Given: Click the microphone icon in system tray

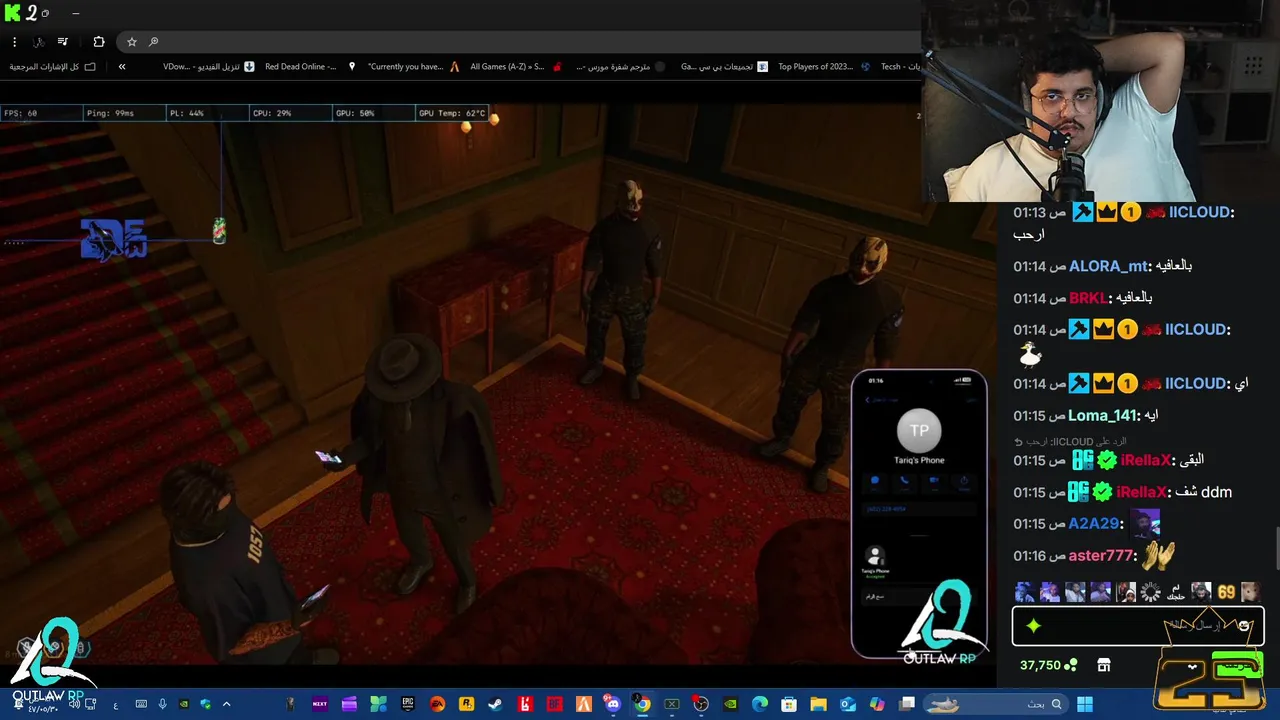Looking at the screenshot, I should (162, 704).
